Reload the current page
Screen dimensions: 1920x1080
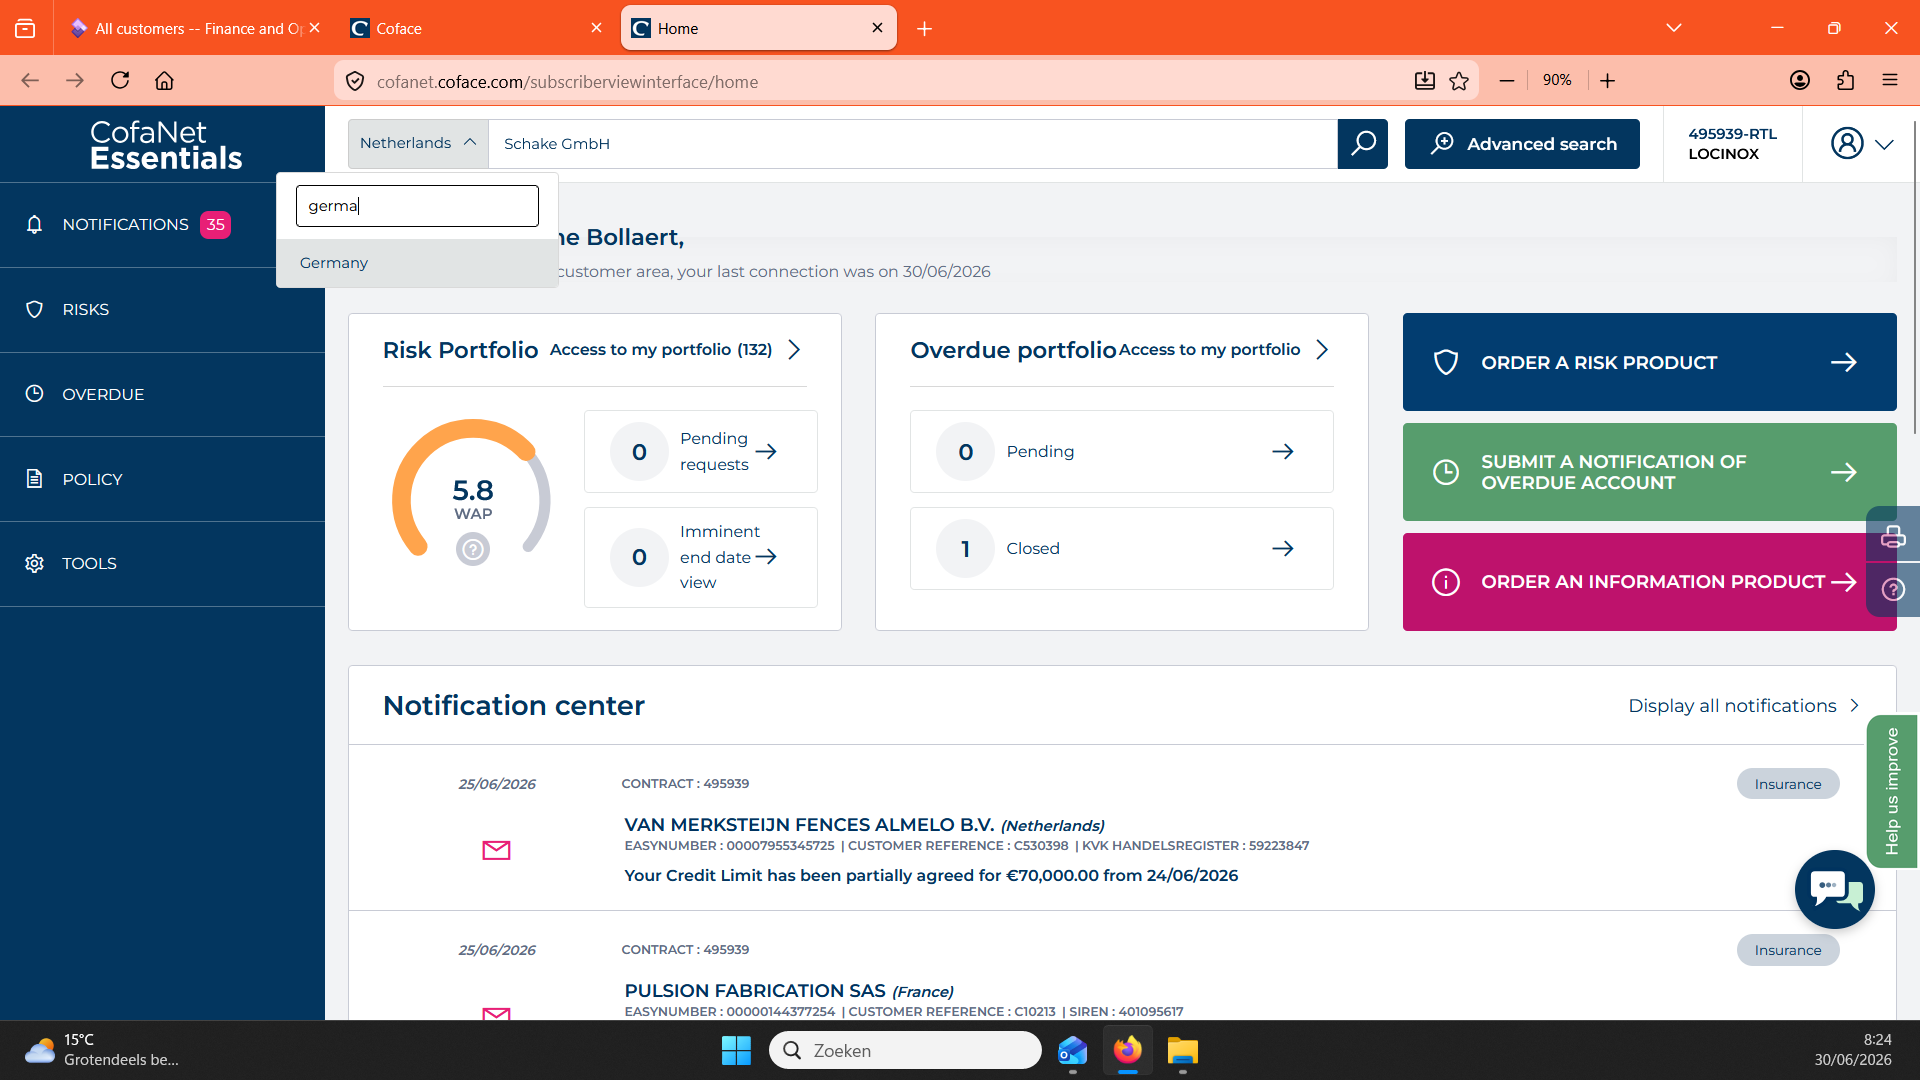point(120,81)
